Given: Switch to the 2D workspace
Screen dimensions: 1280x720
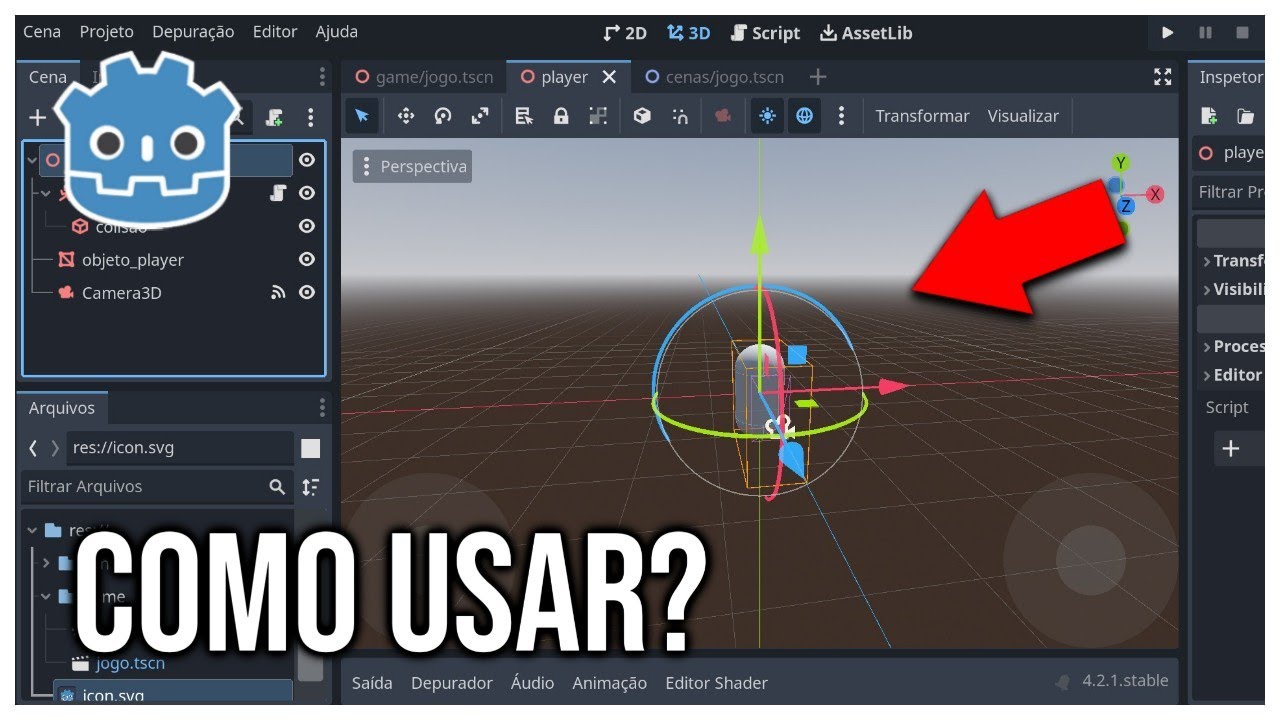Looking at the screenshot, I should pyautogui.click(x=625, y=33).
